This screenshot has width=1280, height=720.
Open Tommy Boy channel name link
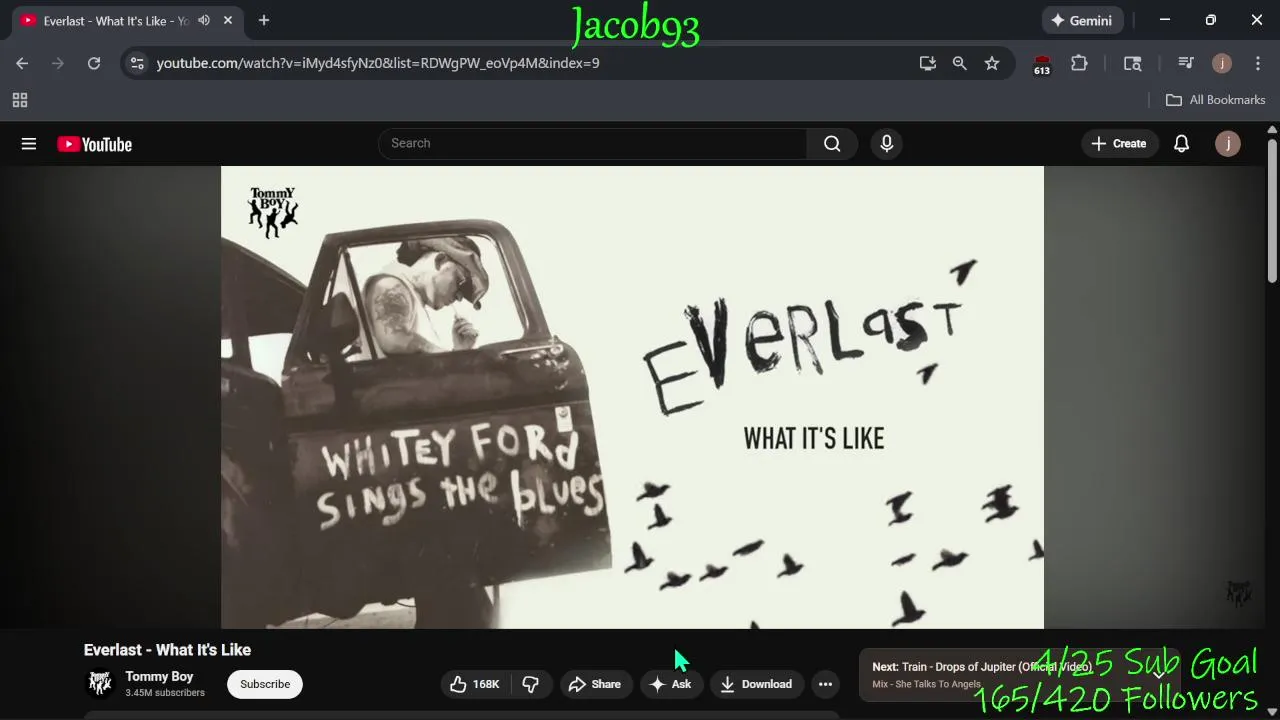click(x=159, y=677)
